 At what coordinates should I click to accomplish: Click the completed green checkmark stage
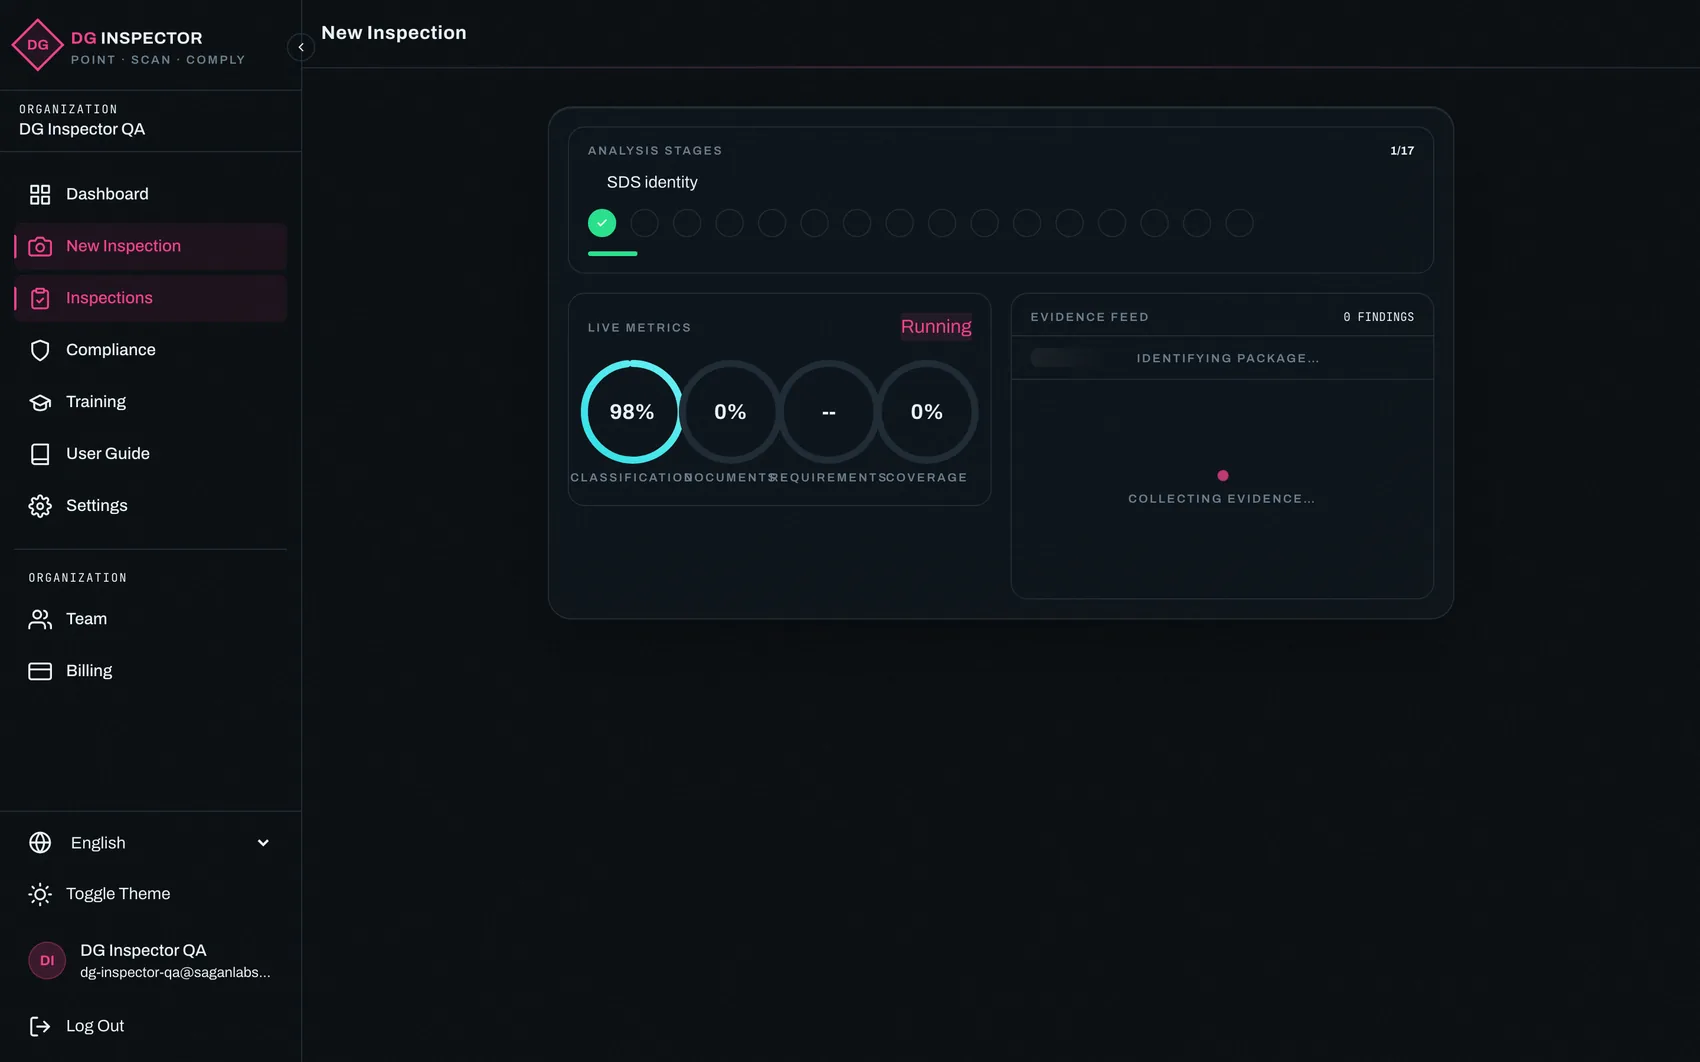click(x=602, y=223)
